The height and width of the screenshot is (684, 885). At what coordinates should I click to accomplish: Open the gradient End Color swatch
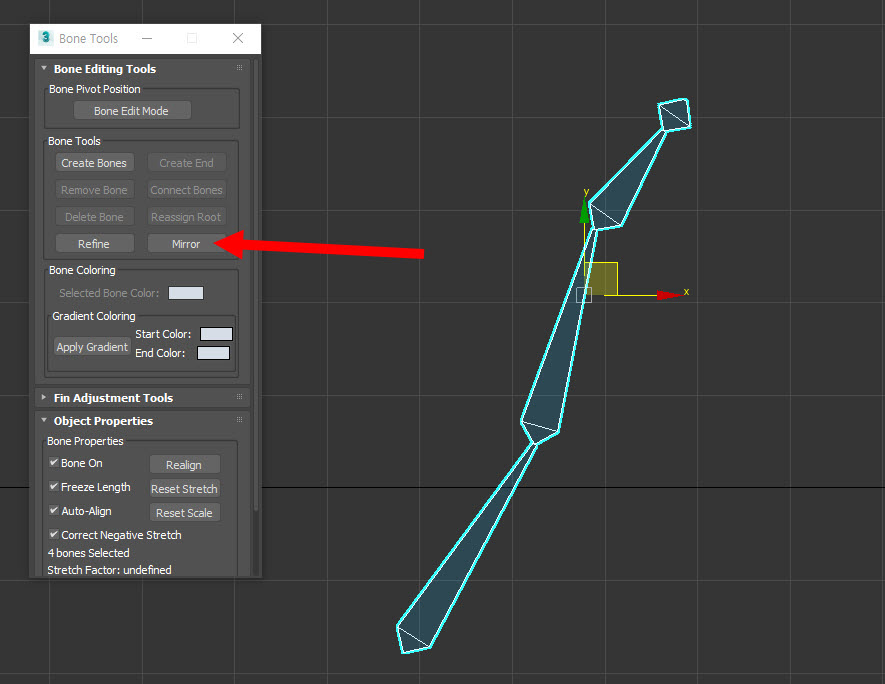pyautogui.click(x=213, y=353)
